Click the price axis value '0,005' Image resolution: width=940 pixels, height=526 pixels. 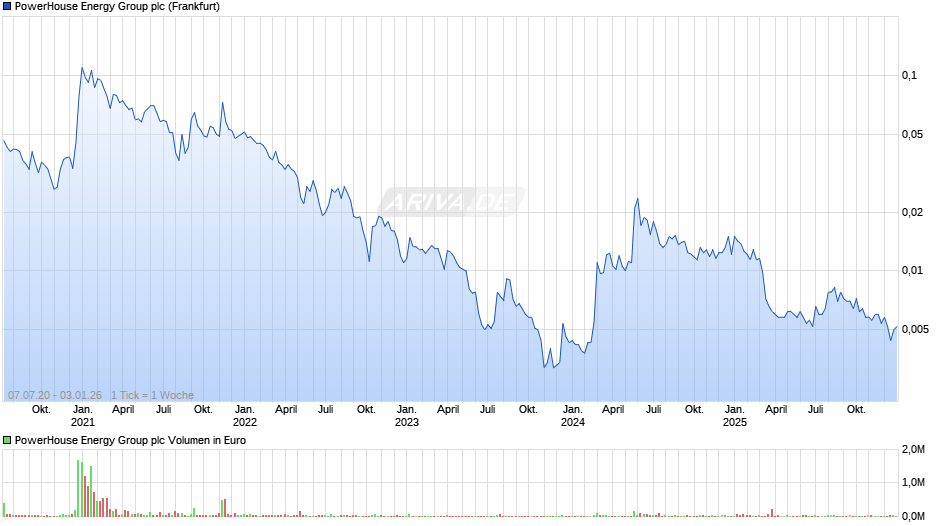click(915, 329)
